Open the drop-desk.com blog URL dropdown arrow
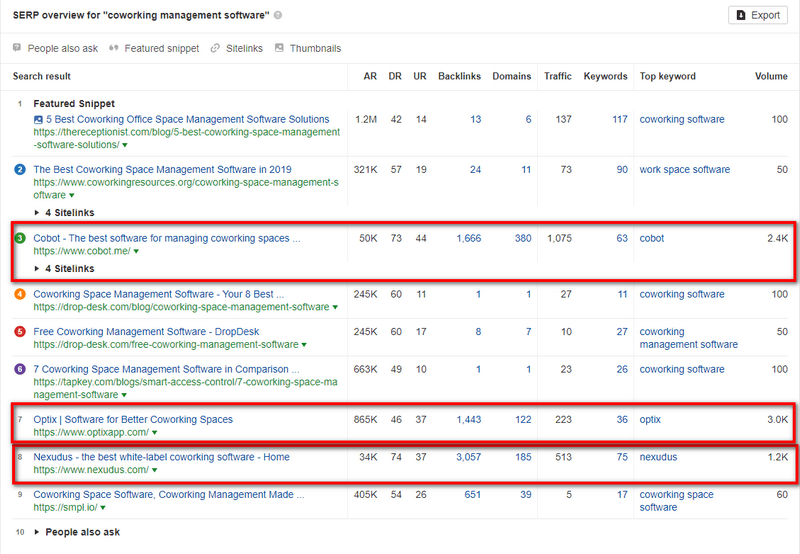 coord(335,308)
